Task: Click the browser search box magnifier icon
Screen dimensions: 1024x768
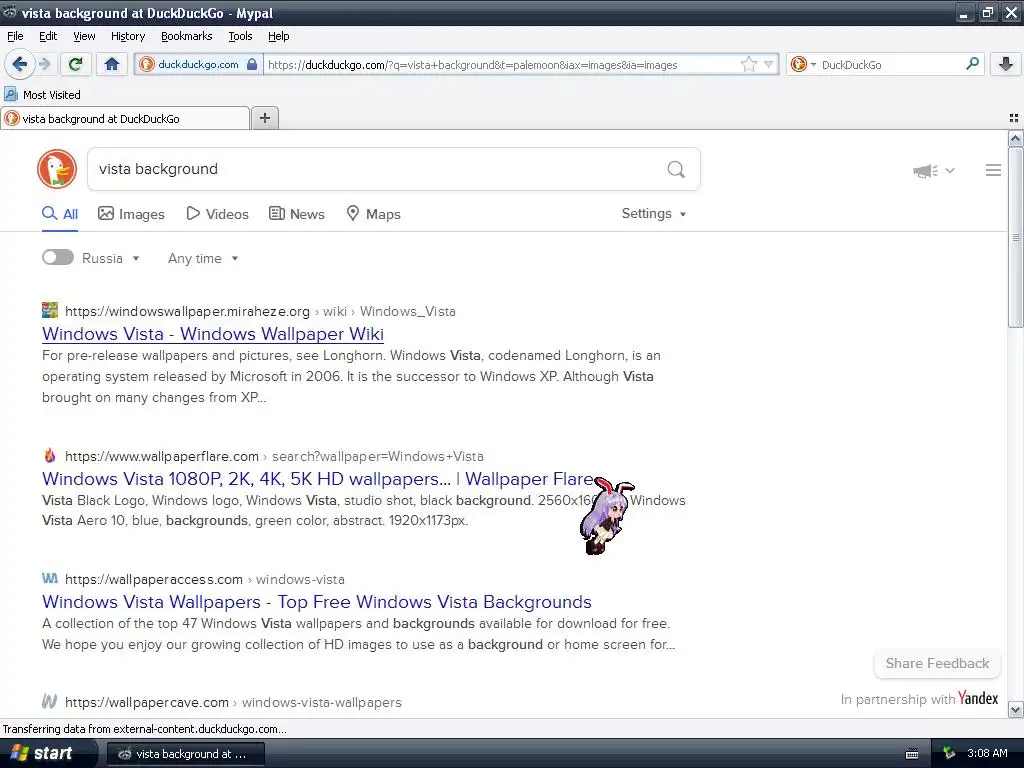Action: (972, 64)
